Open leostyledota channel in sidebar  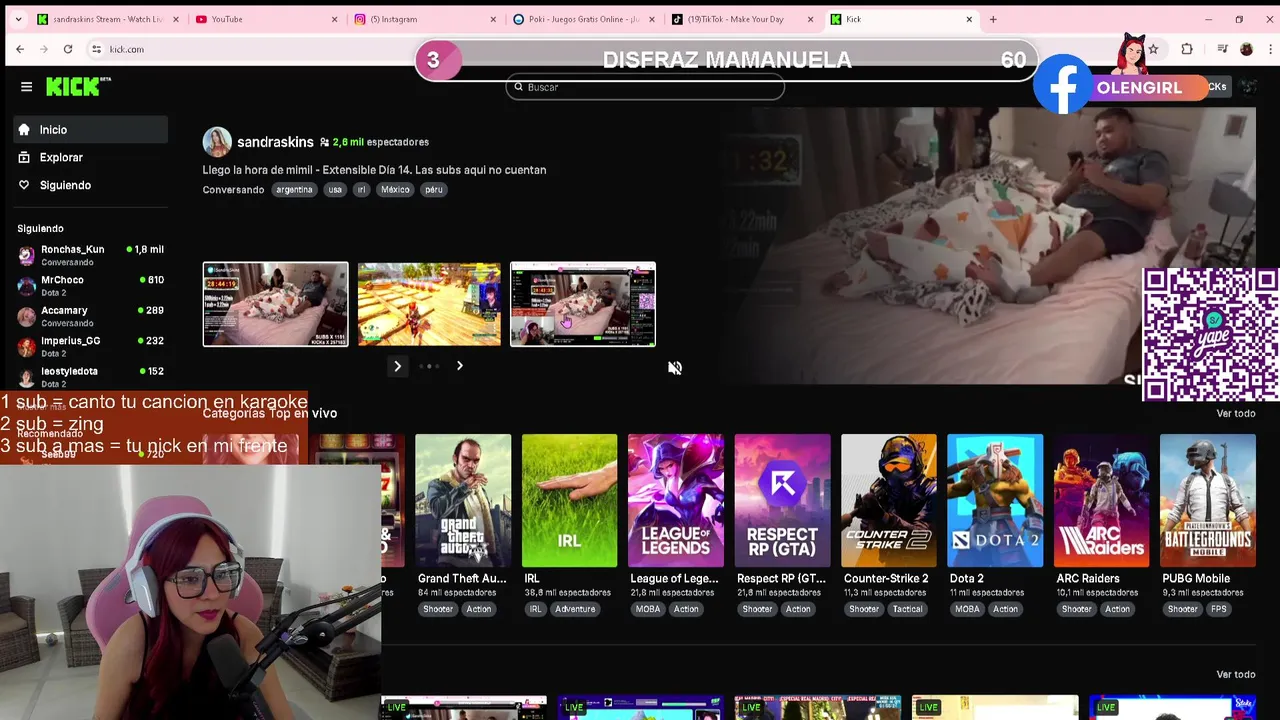pos(91,376)
